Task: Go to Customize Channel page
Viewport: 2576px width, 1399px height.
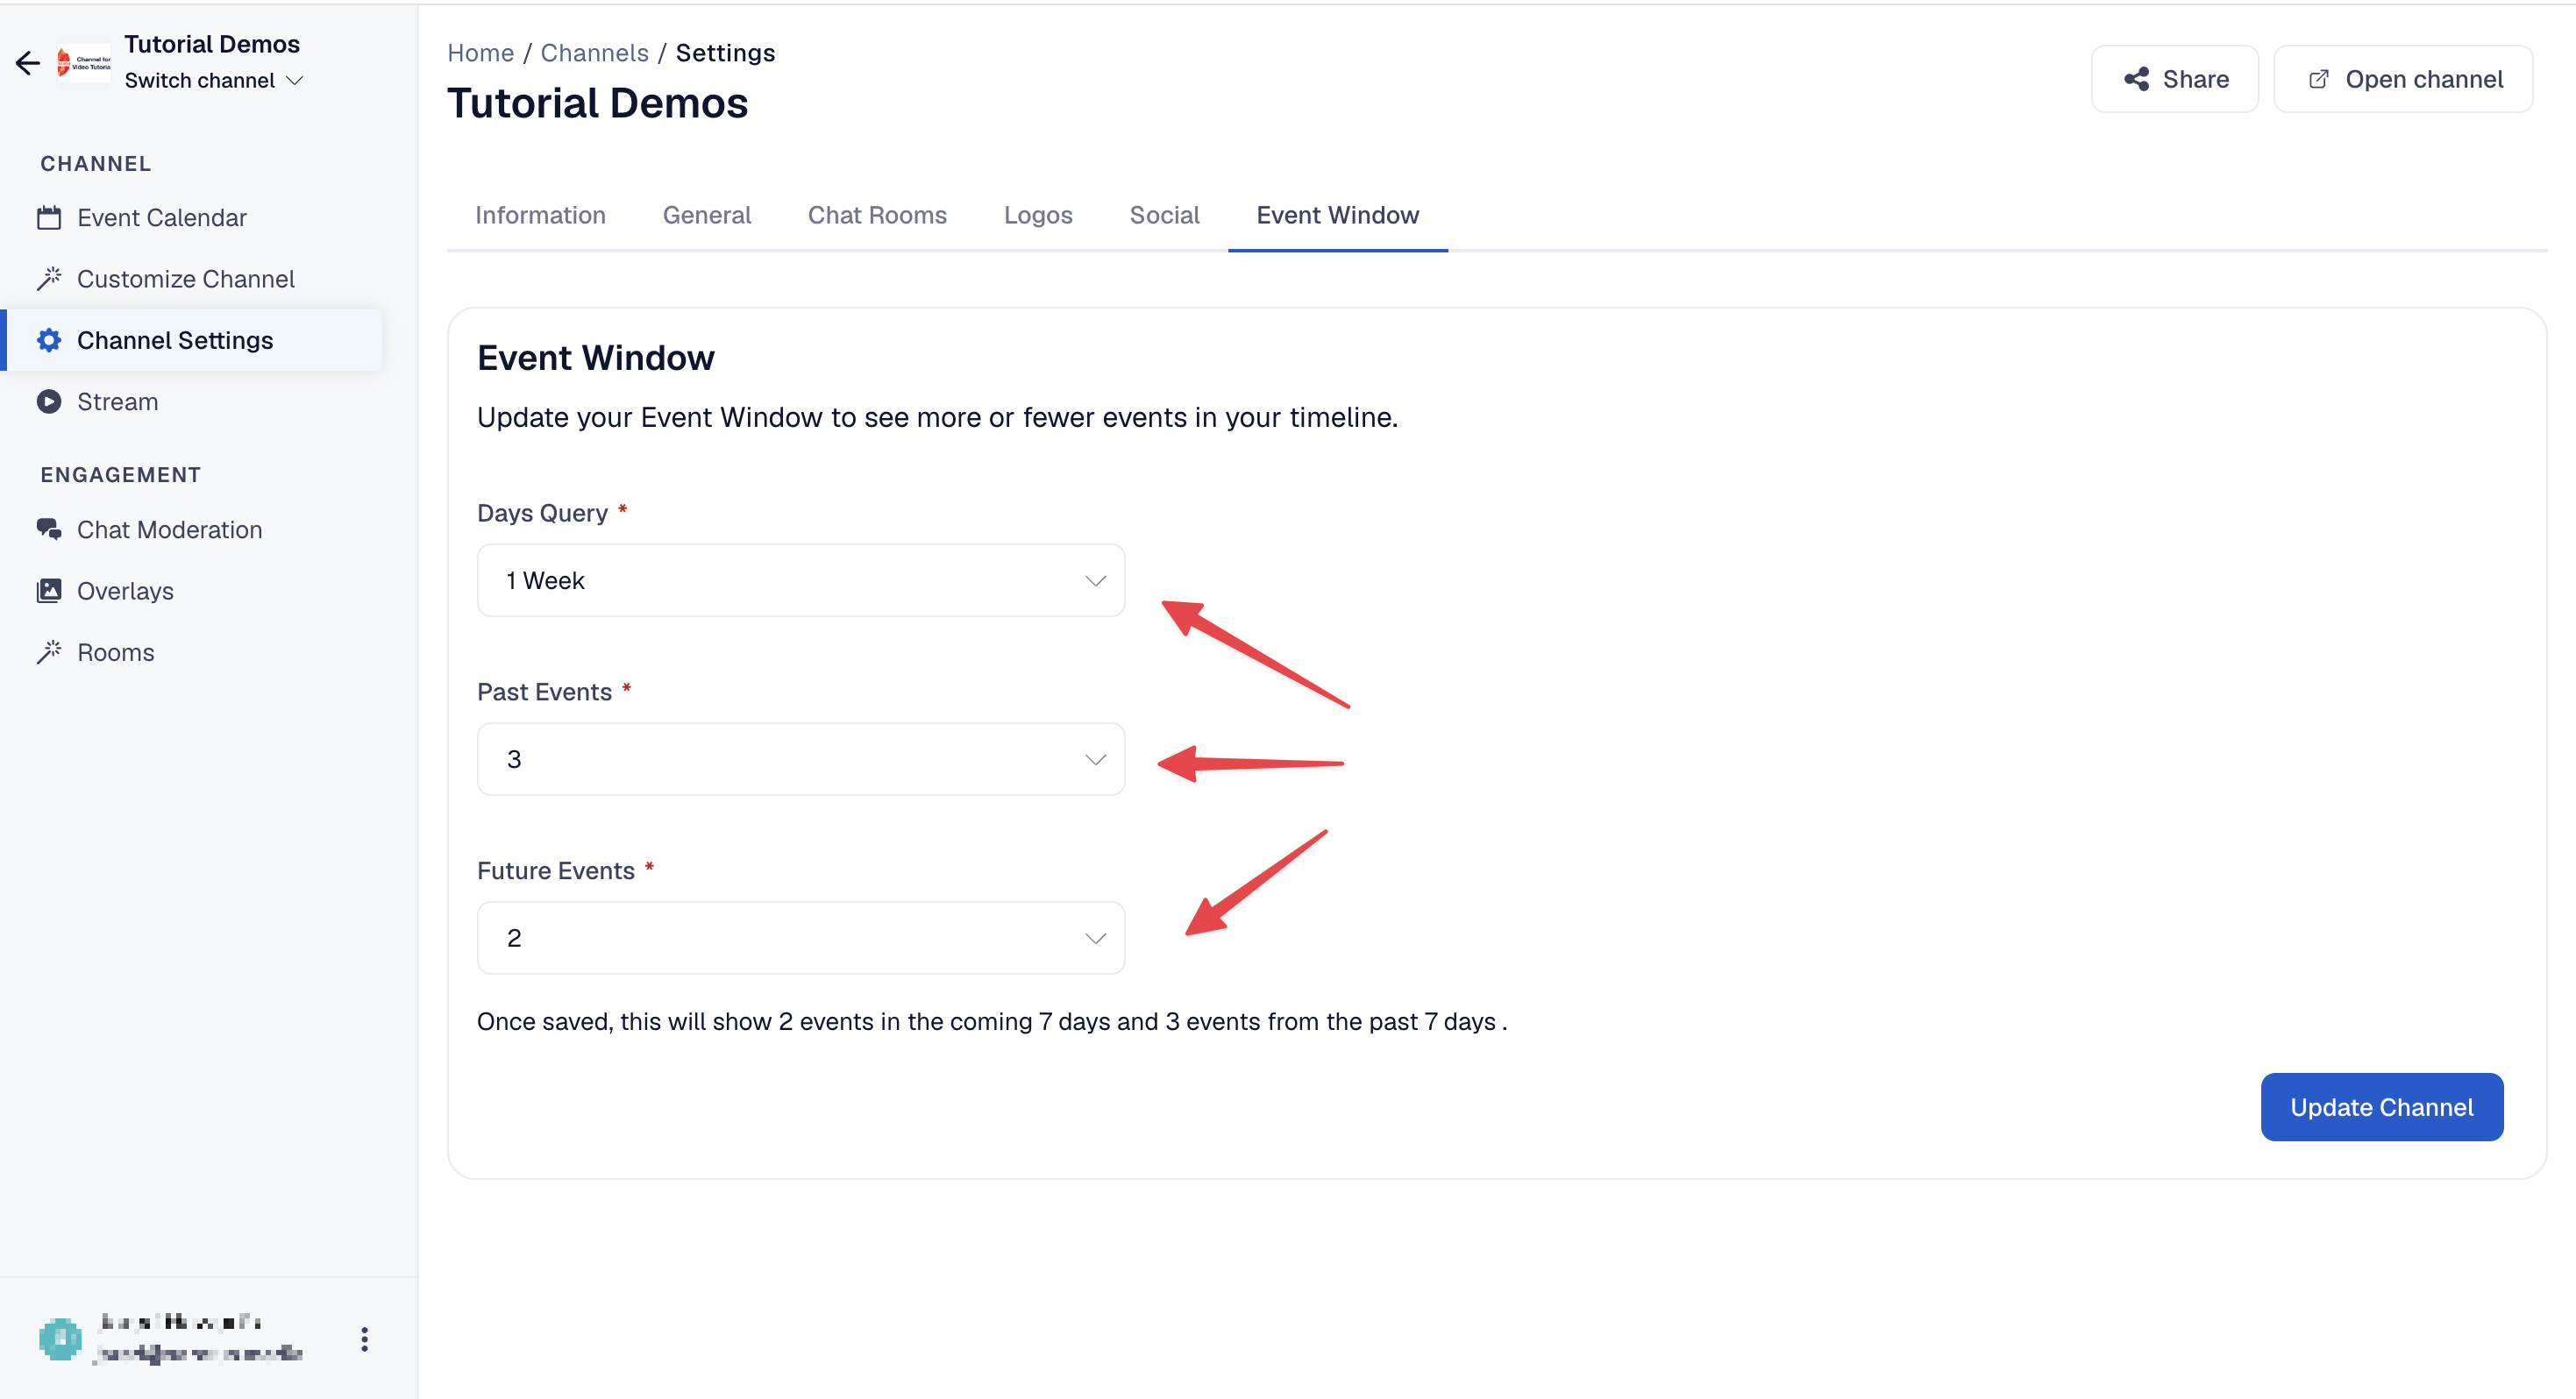Action: pos(193,279)
